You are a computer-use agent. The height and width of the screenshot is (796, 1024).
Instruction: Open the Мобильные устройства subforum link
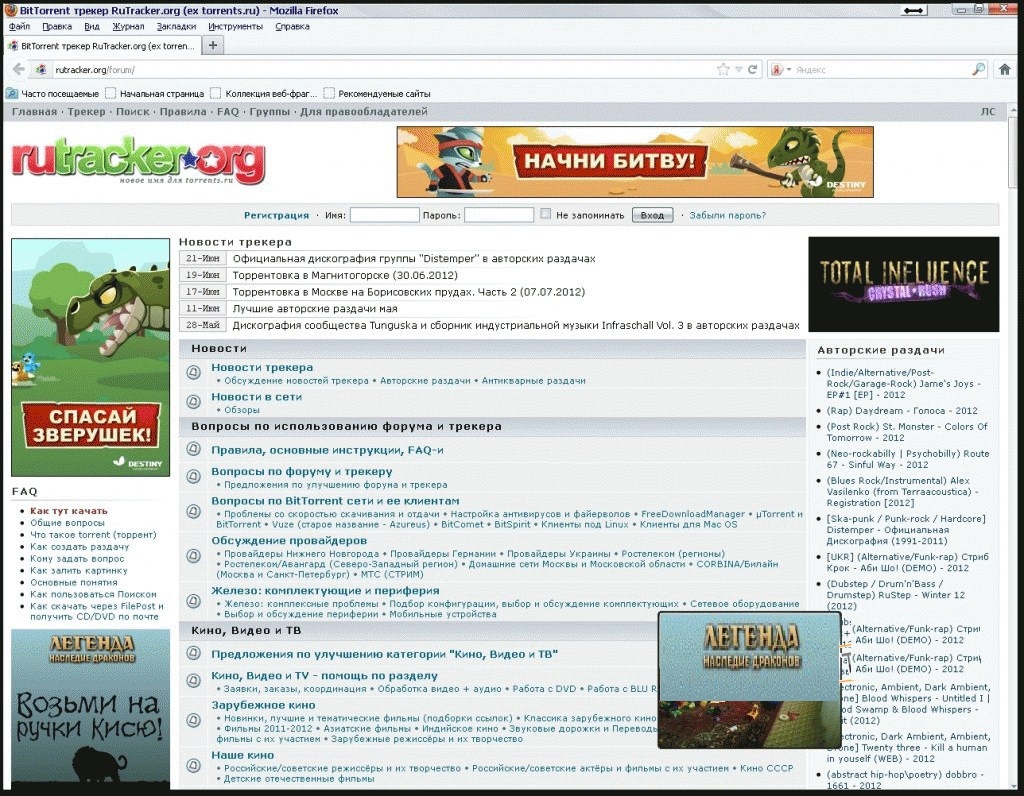pyautogui.click(x=443, y=614)
